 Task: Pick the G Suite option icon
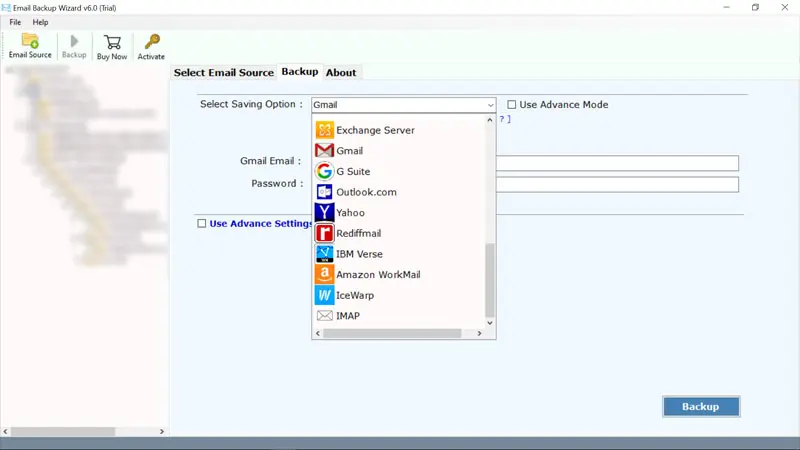coord(324,171)
